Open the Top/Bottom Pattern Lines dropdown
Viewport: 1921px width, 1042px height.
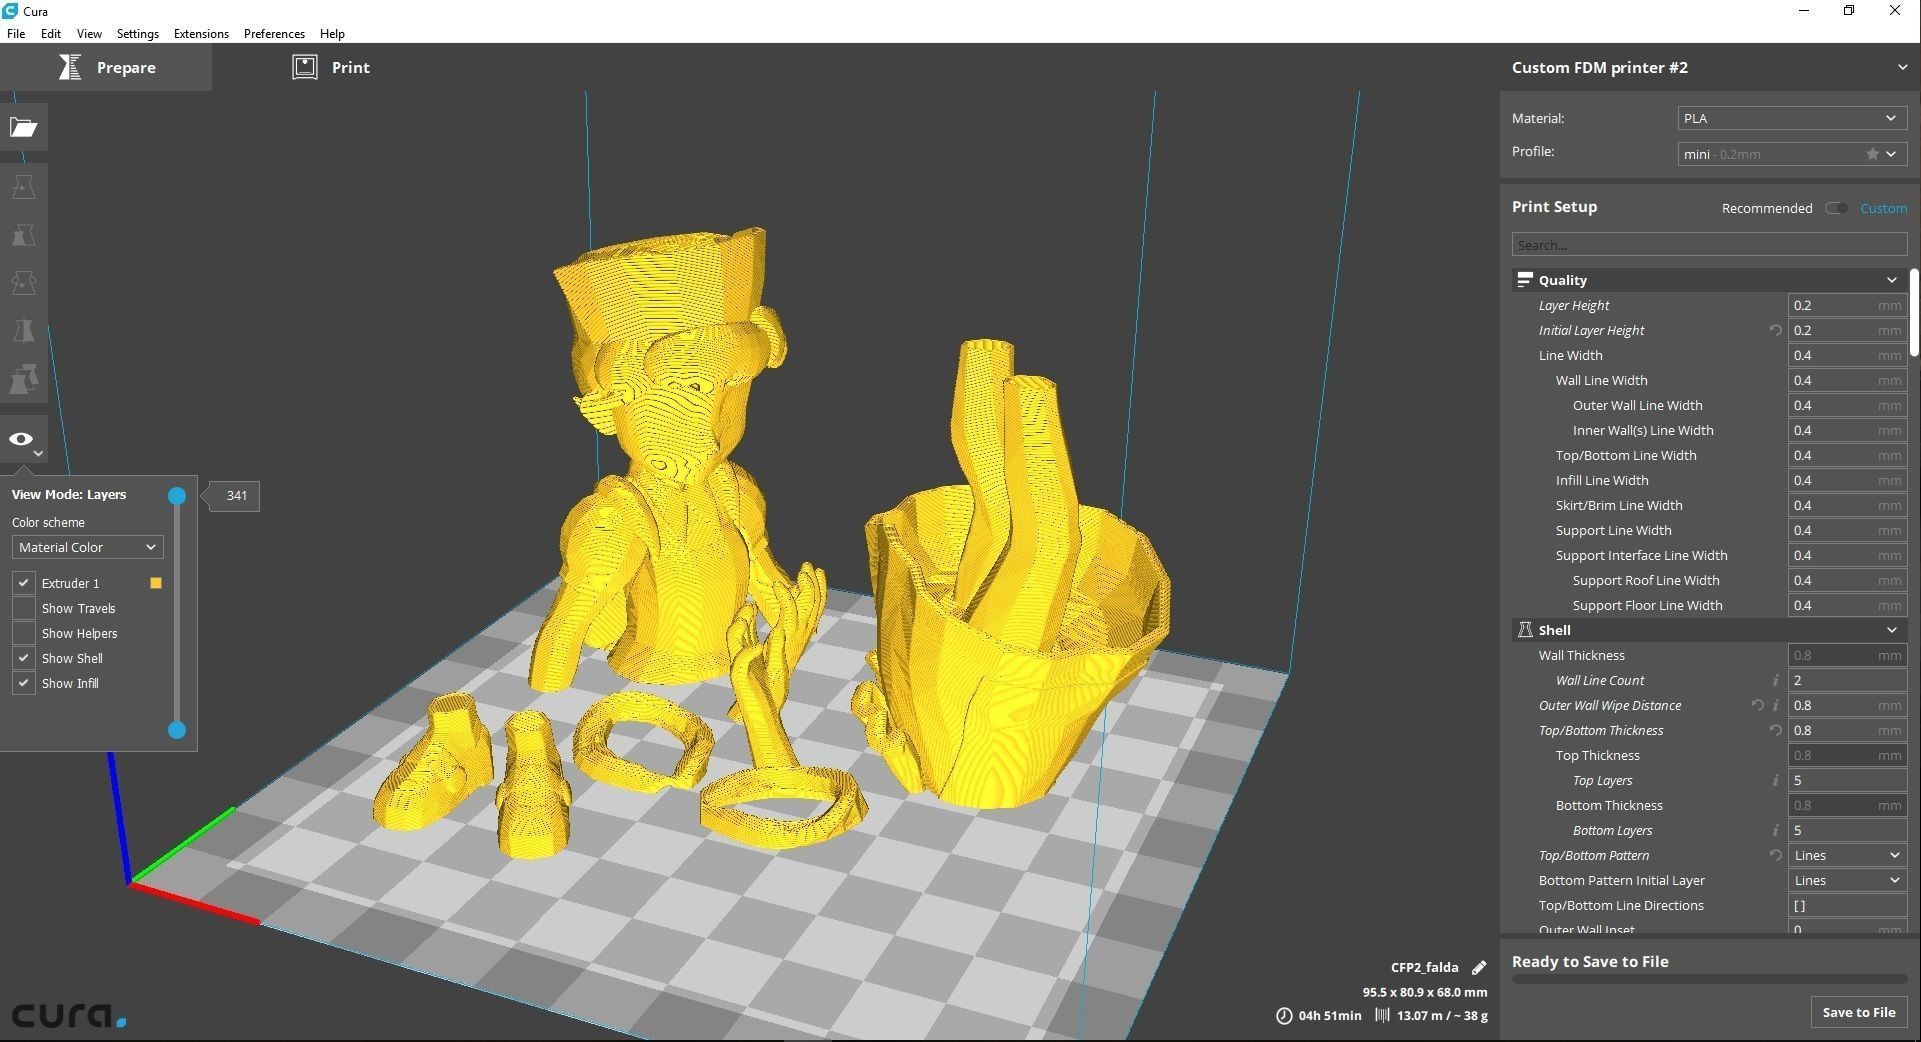(1847, 855)
